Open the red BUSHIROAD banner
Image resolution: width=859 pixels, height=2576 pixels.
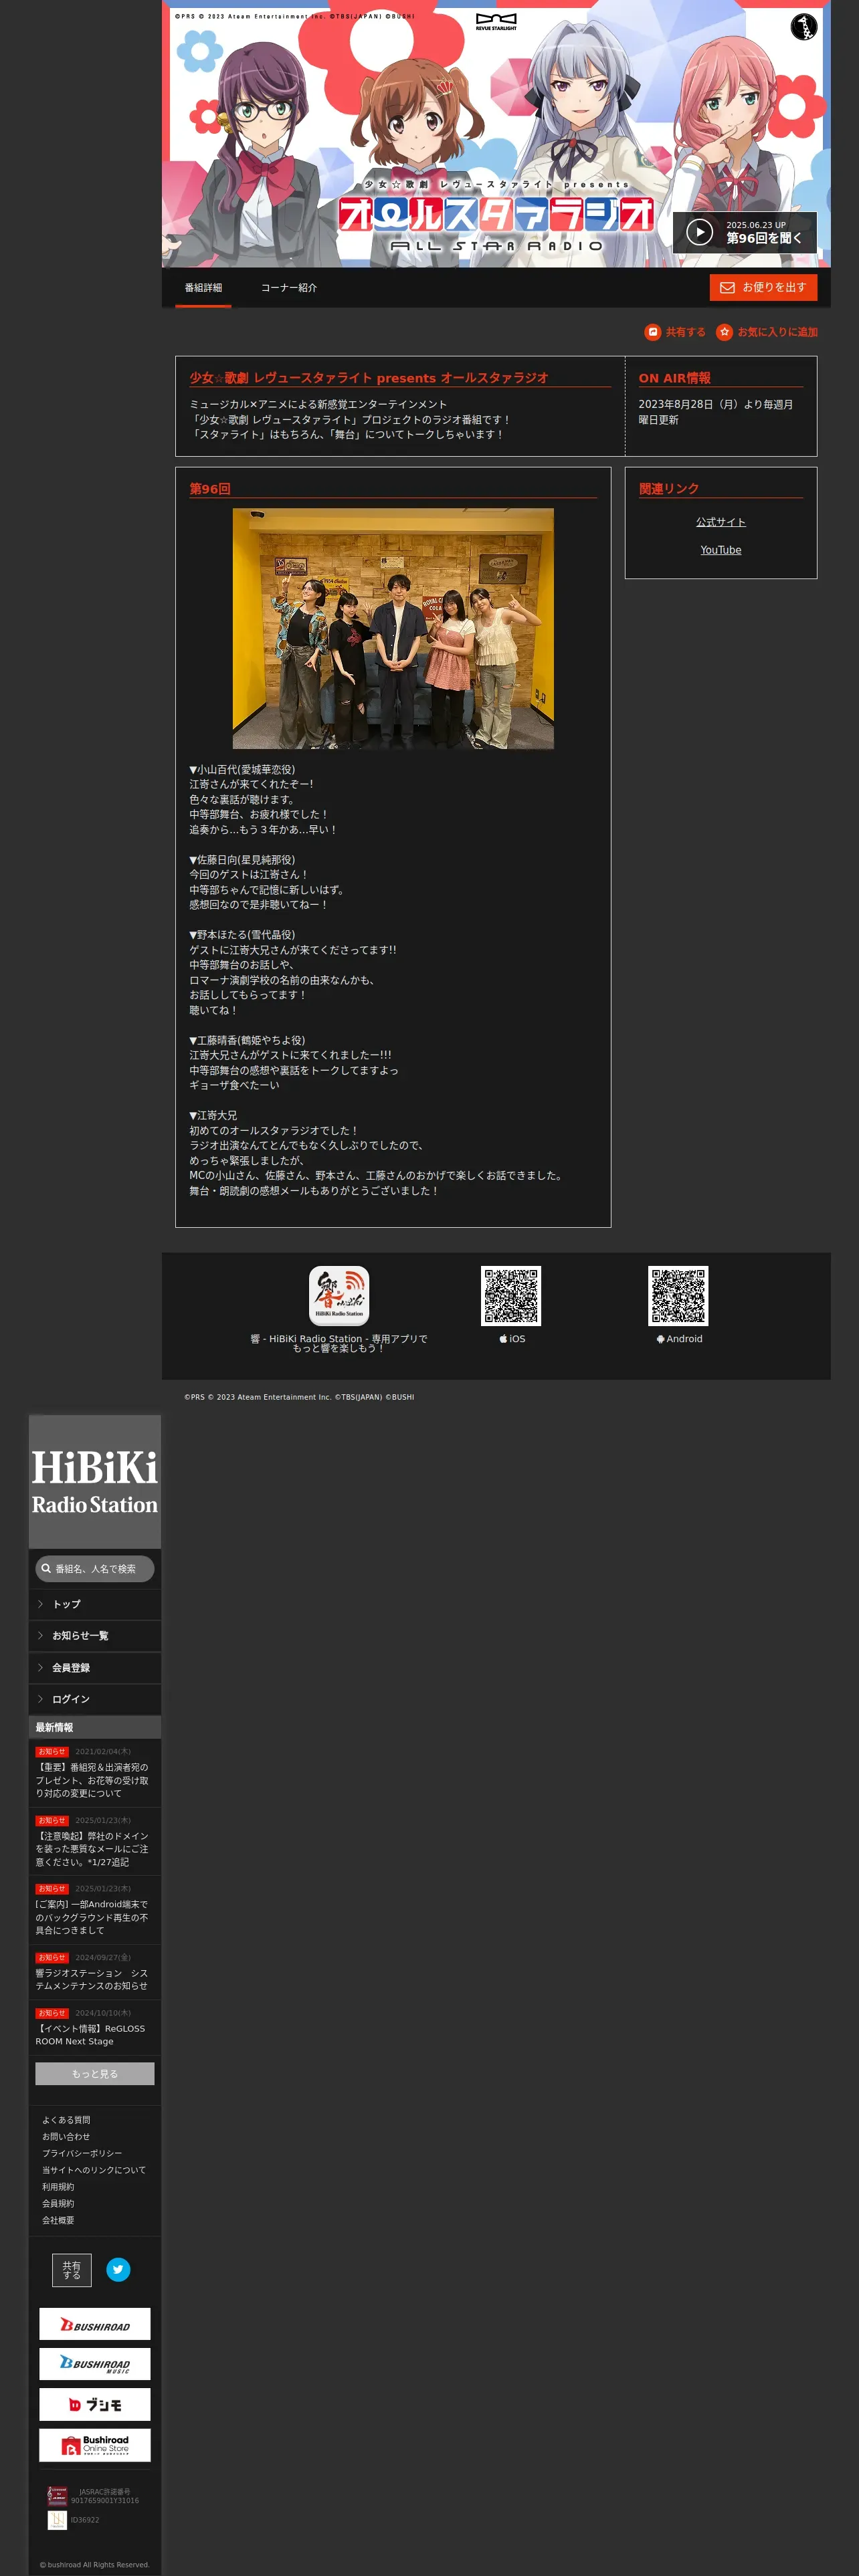click(x=95, y=2325)
